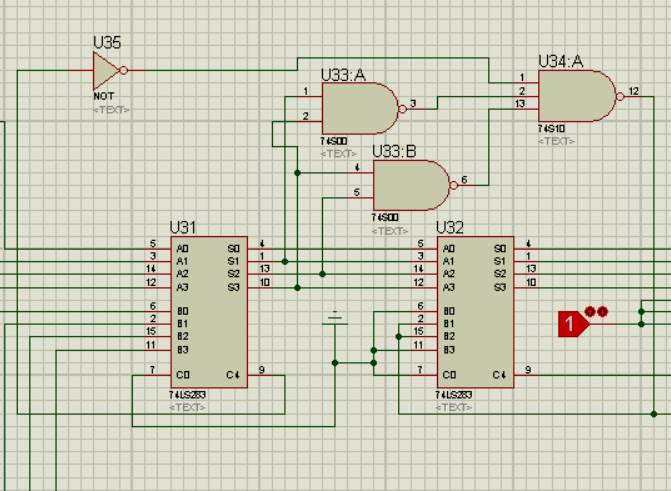Click the <TEXT> placeholder under U34:A
The height and width of the screenshot is (491, 671).
(x=556, y=141)
